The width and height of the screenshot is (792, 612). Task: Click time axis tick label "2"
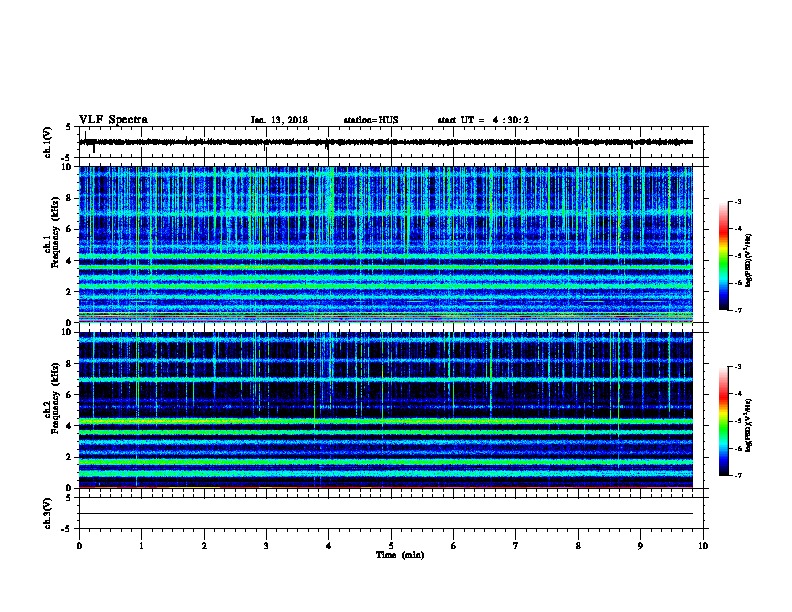tap(204, 545)
